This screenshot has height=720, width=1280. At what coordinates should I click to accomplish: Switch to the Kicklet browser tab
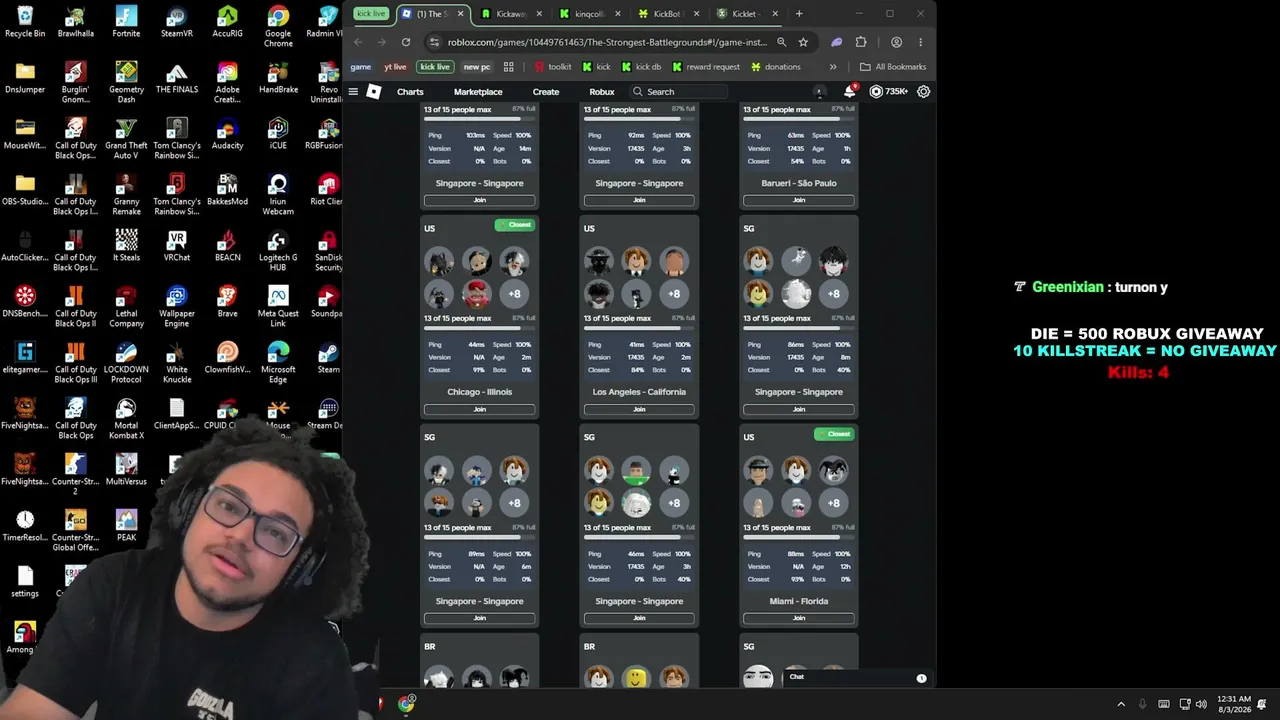(745, 14)
